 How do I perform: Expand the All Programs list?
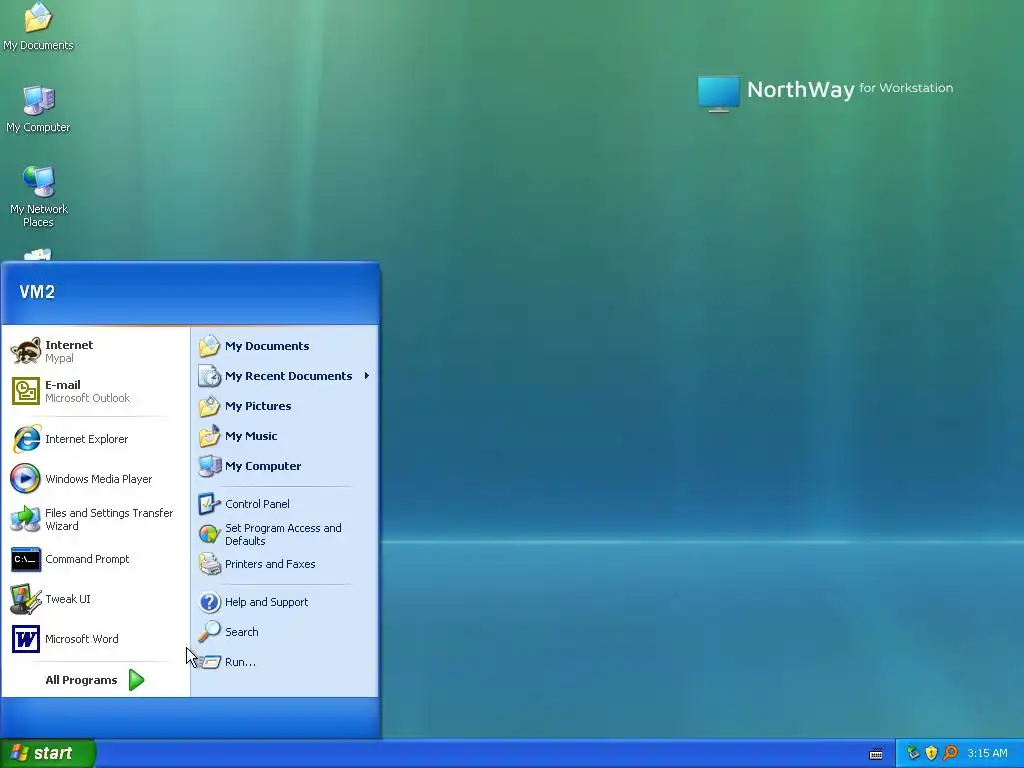point(95,680)
